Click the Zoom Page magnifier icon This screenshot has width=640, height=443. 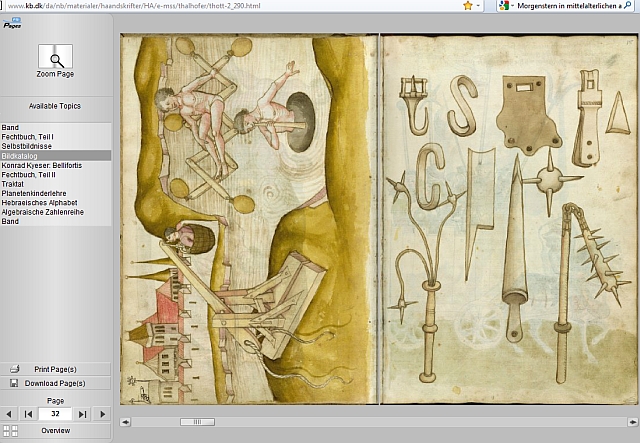pos(55,56)
